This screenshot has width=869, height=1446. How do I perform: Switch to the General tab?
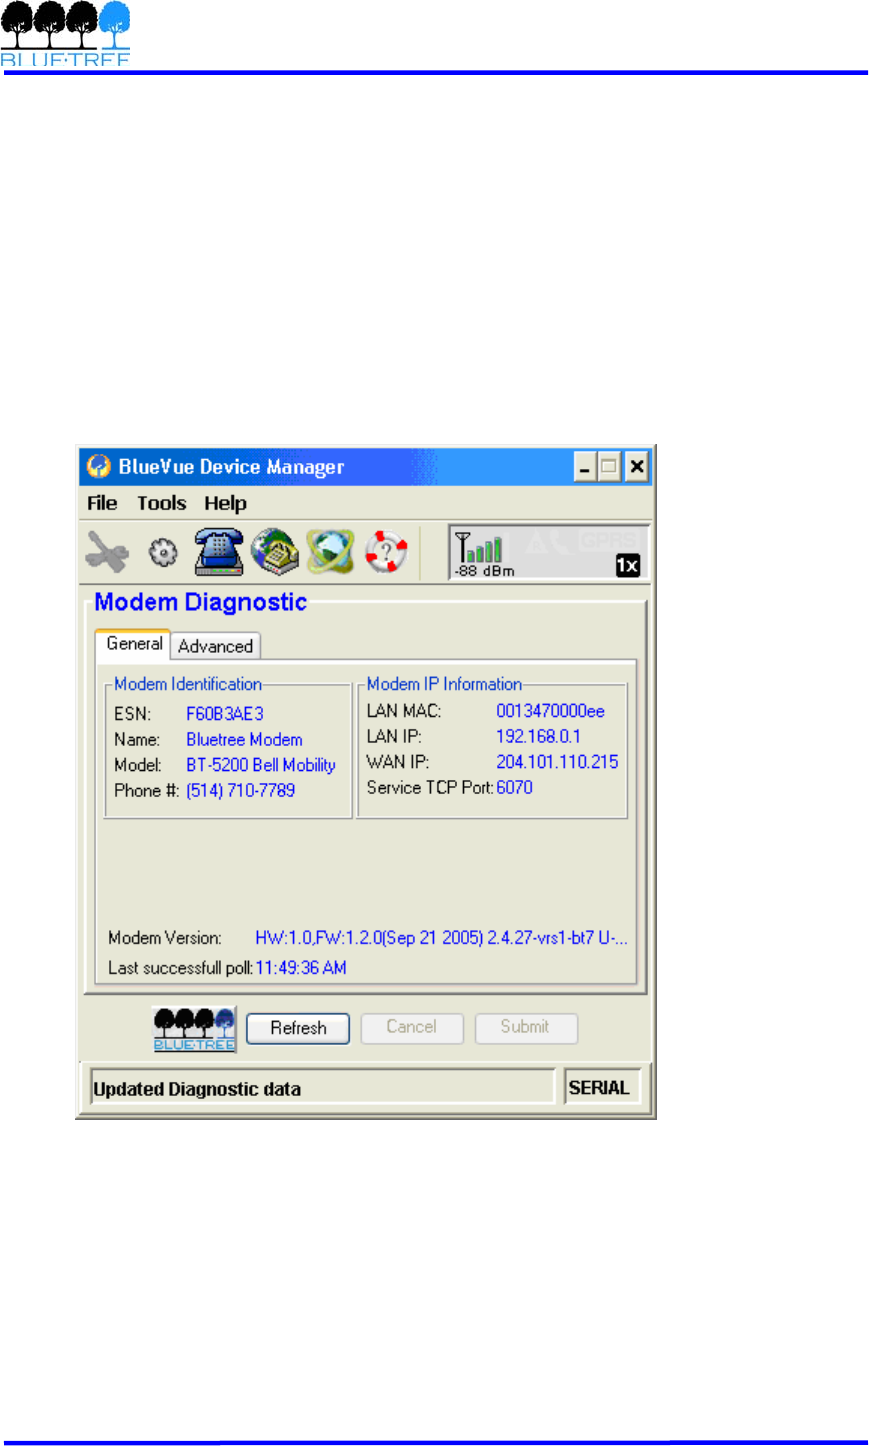click(134, 644)
